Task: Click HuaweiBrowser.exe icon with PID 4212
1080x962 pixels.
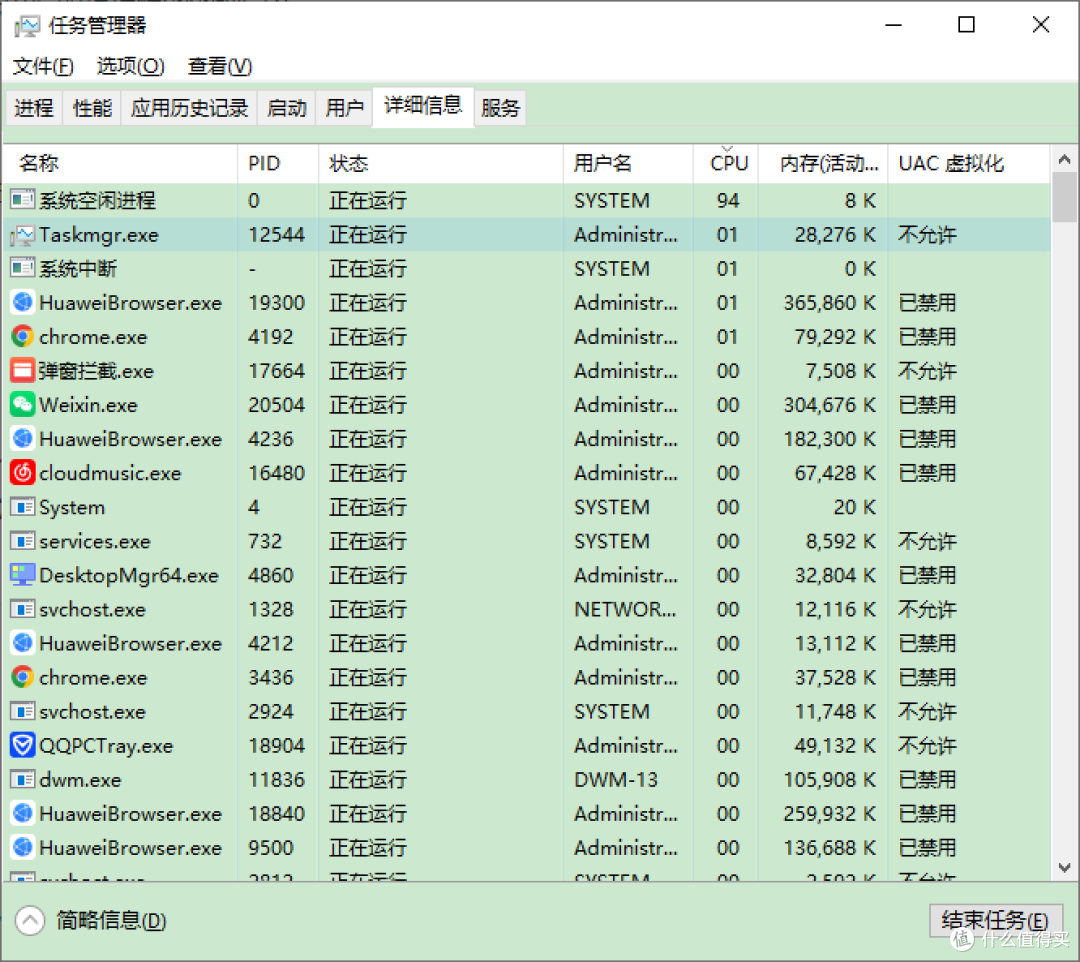Action: pyautogui.click(x=22, y=643)
